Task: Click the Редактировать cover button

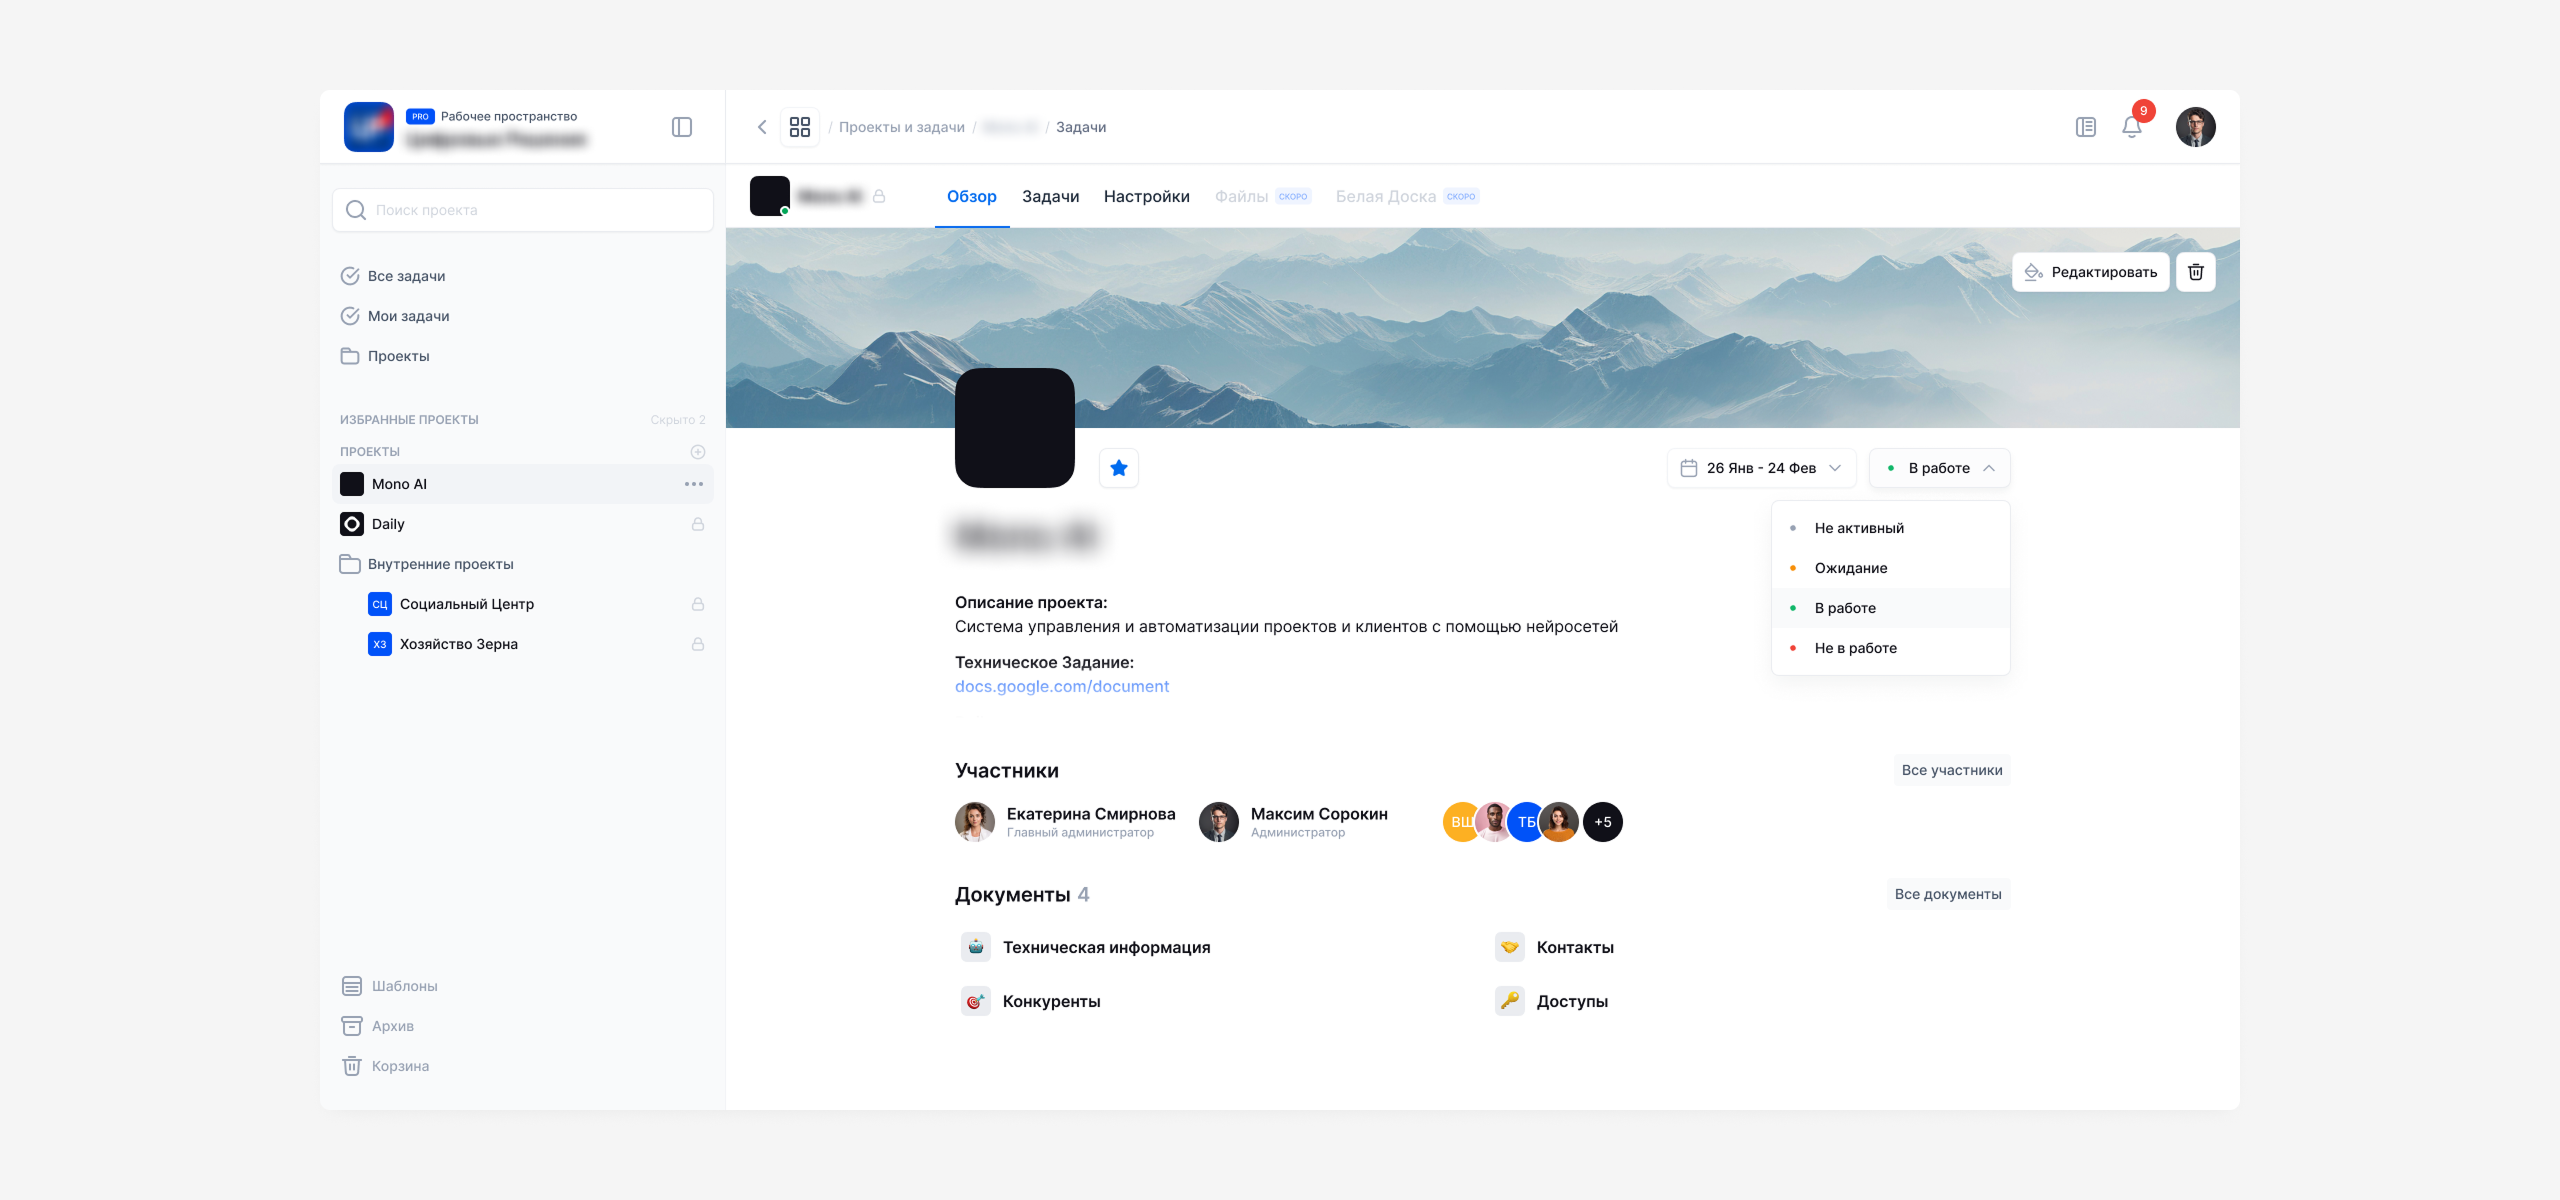Action: [2090, 272]
